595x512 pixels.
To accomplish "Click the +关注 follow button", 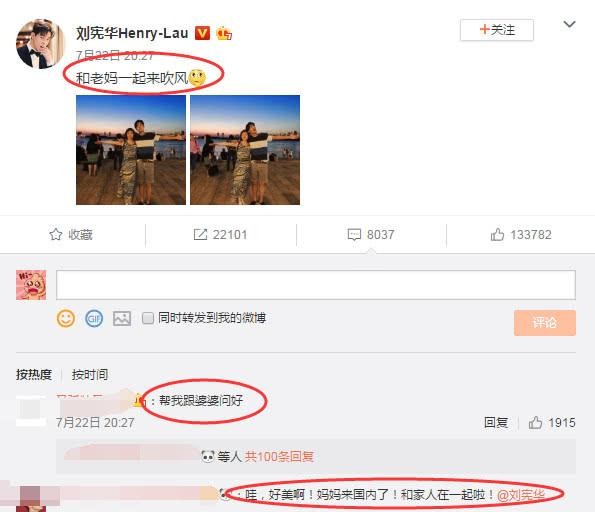I will tap(497, 30).
